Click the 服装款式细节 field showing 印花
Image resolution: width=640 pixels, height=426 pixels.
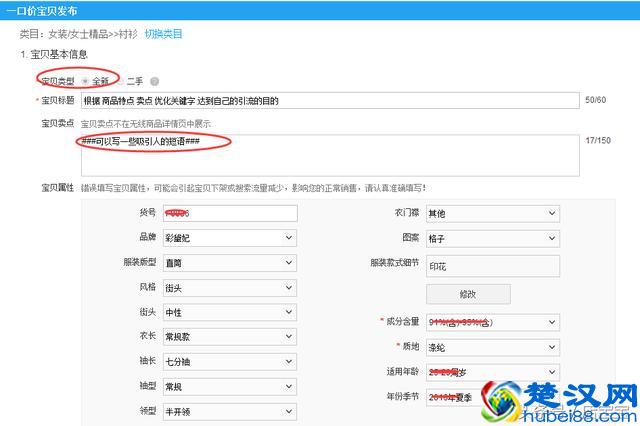coord(492,266)
